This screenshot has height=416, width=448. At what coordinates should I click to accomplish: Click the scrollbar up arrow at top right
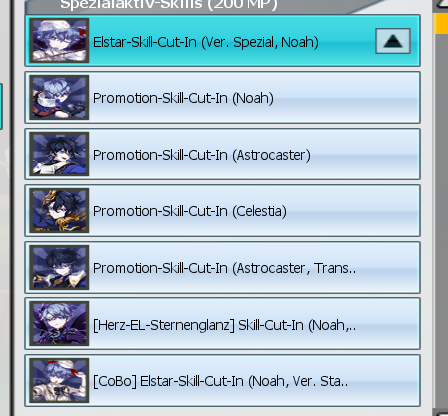click(x=442, y=4)
